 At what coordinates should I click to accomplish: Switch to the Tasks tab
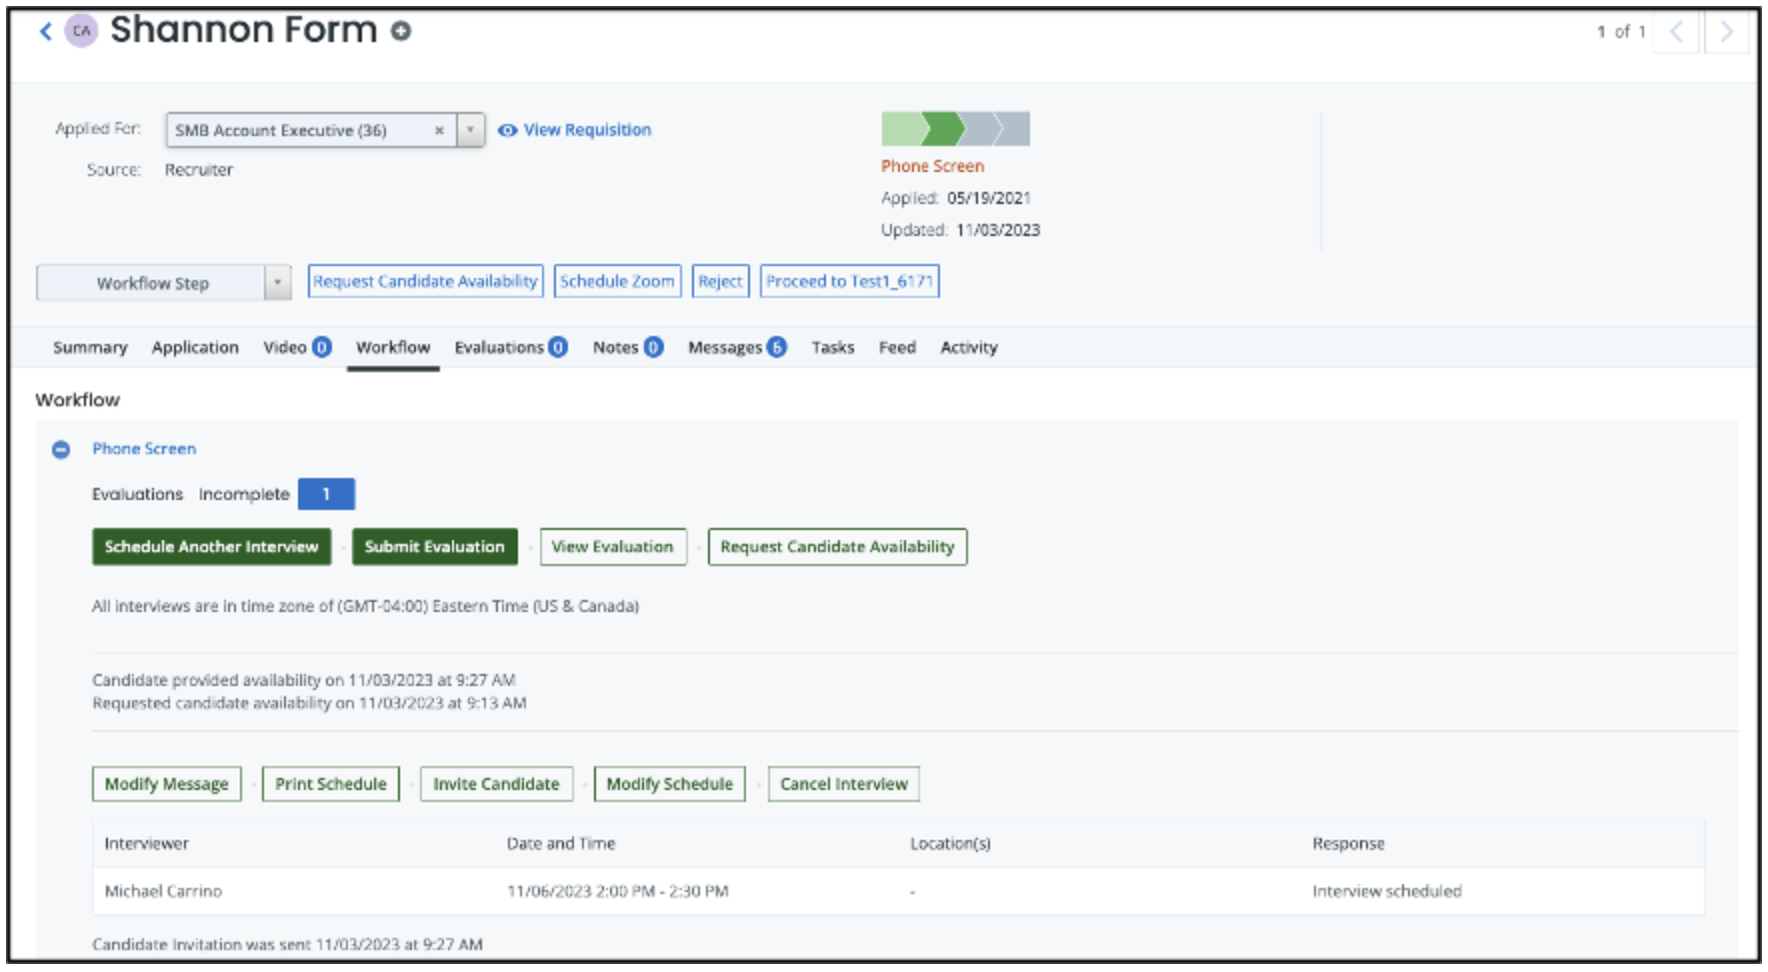point(832,347)
